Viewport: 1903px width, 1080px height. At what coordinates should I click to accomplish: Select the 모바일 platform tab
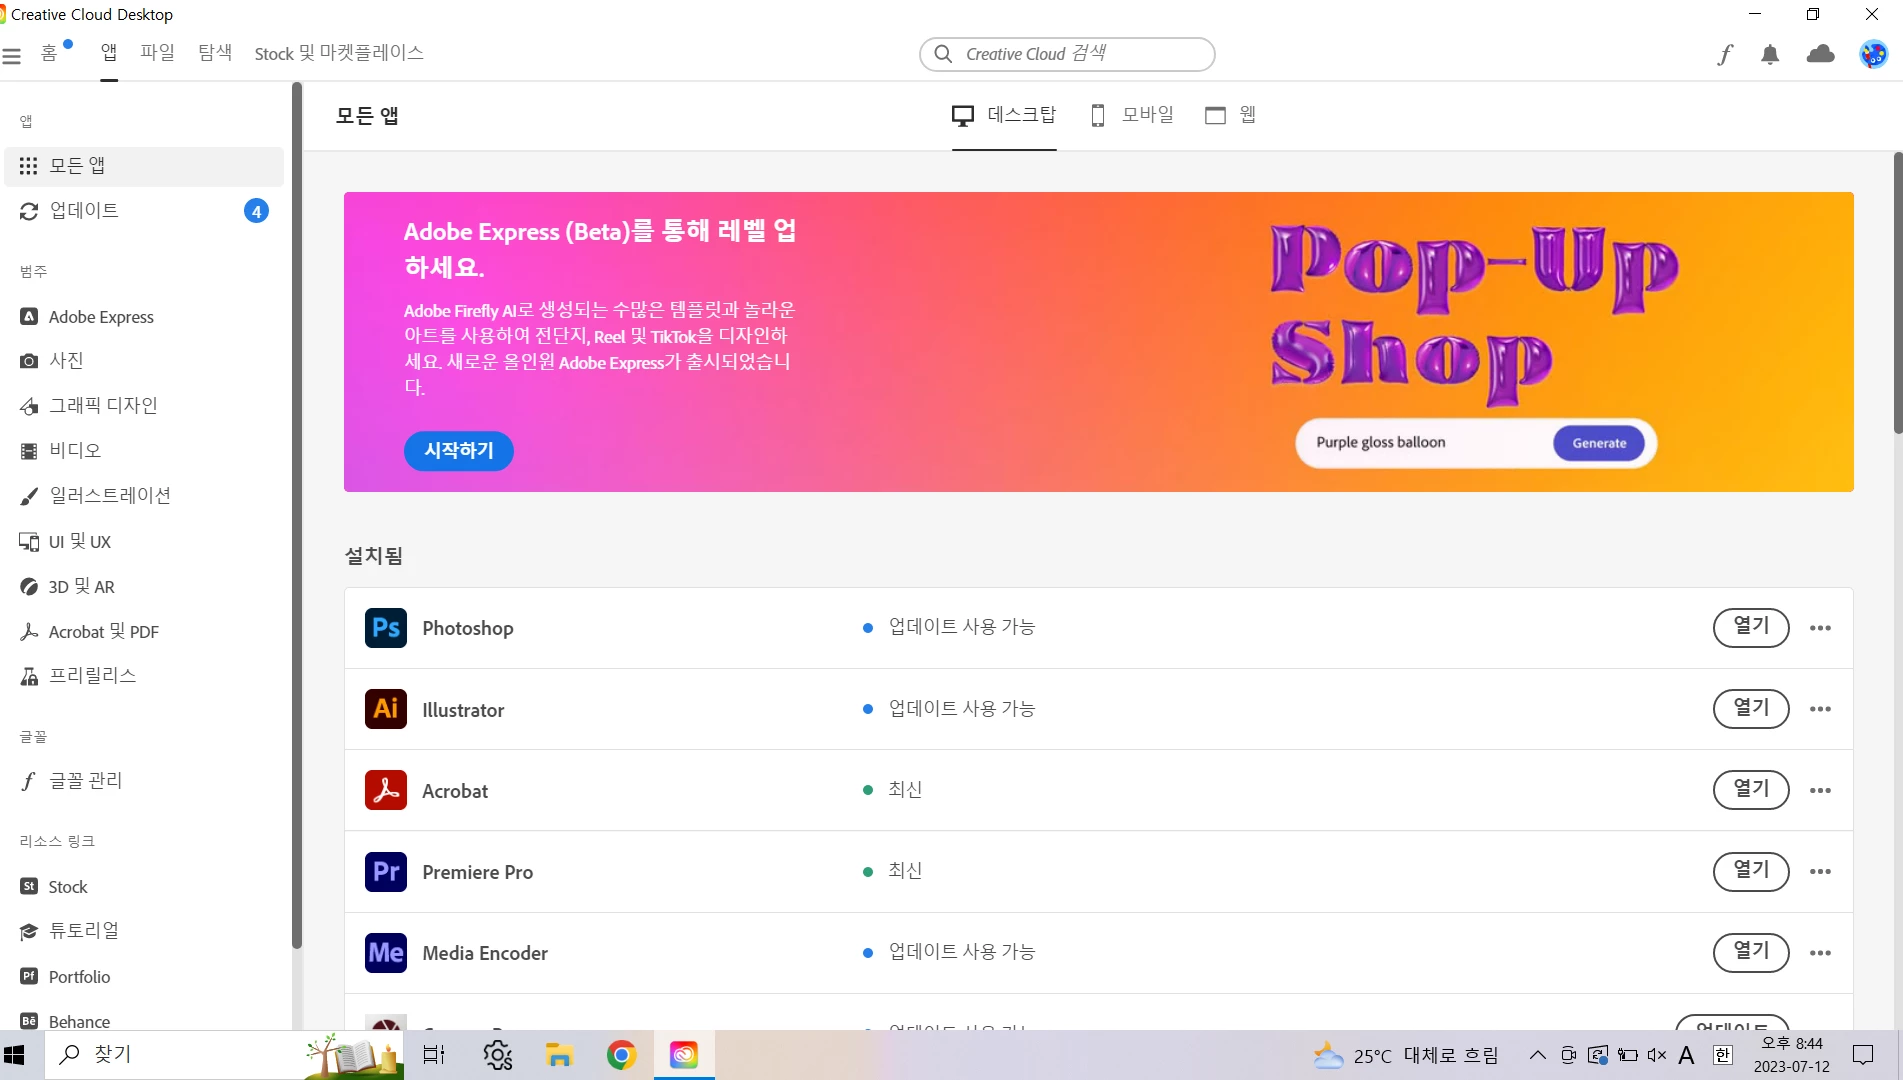[x=1132, y=115]
